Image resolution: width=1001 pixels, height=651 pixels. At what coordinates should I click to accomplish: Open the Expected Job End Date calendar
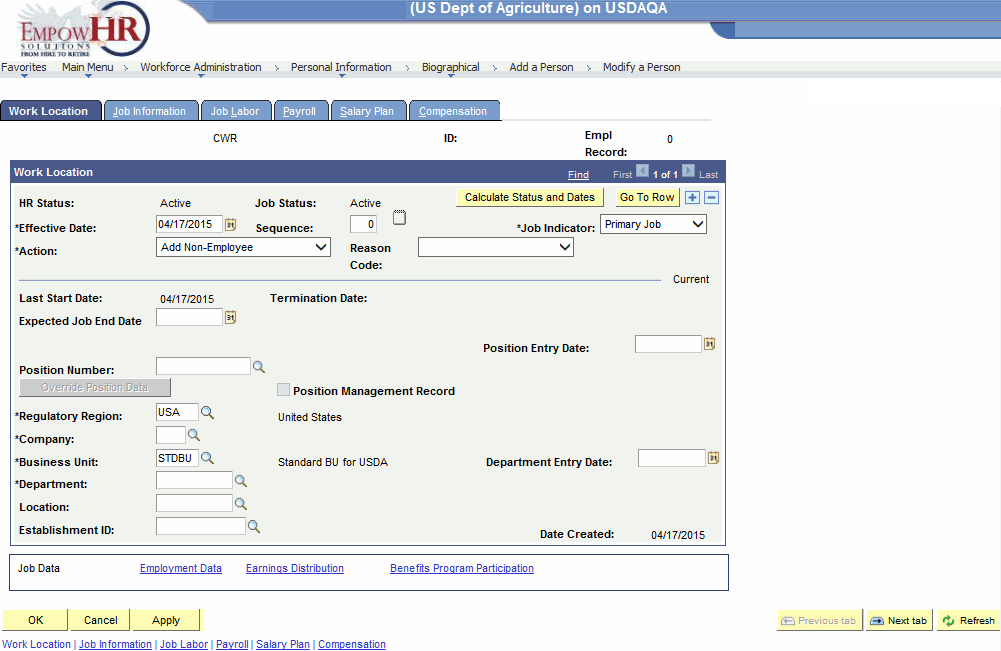(x=230, y=317)
